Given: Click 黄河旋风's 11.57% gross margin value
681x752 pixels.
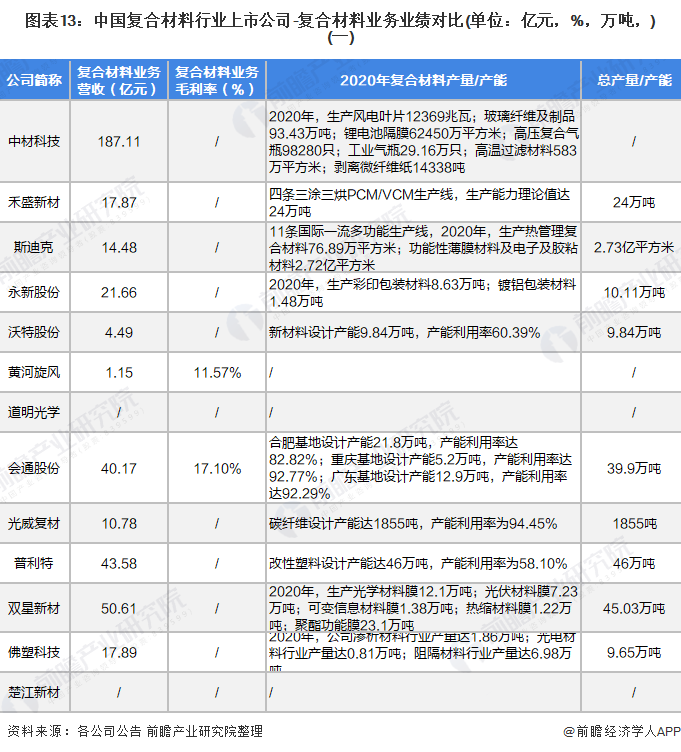Looking at the screenshot, I should 216,372.
